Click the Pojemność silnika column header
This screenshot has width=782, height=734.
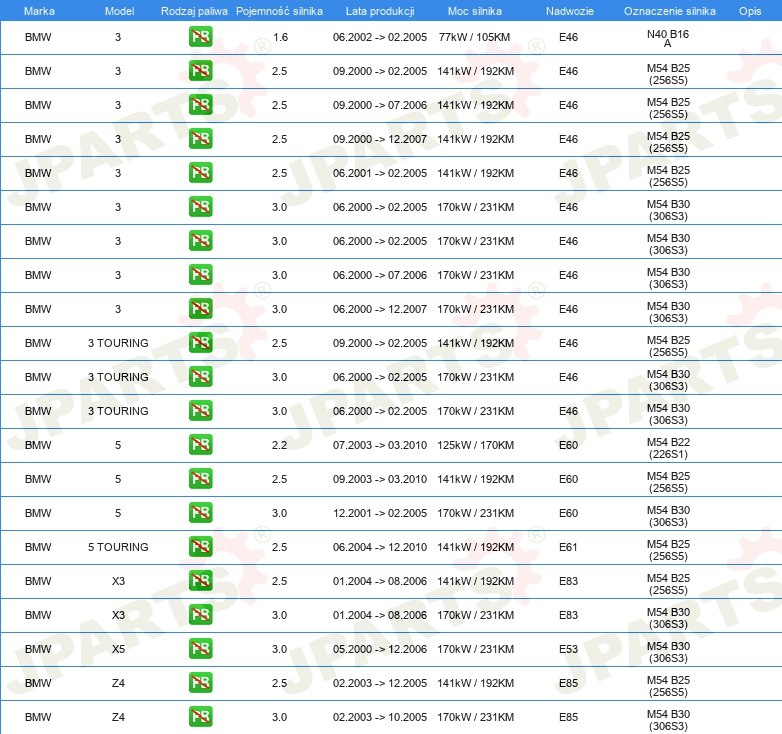(x=279, y=11)
